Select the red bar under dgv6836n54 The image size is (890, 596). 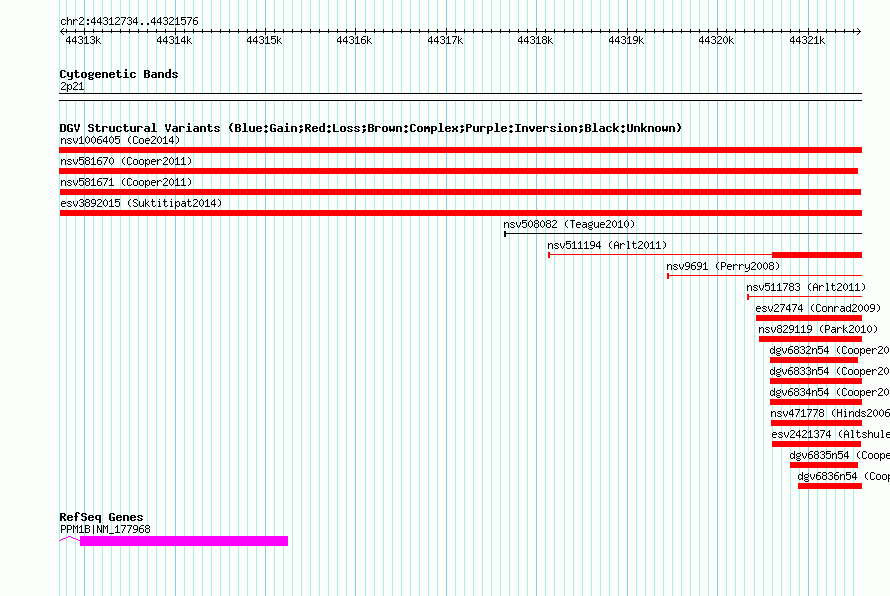click(x=830, y=486)
